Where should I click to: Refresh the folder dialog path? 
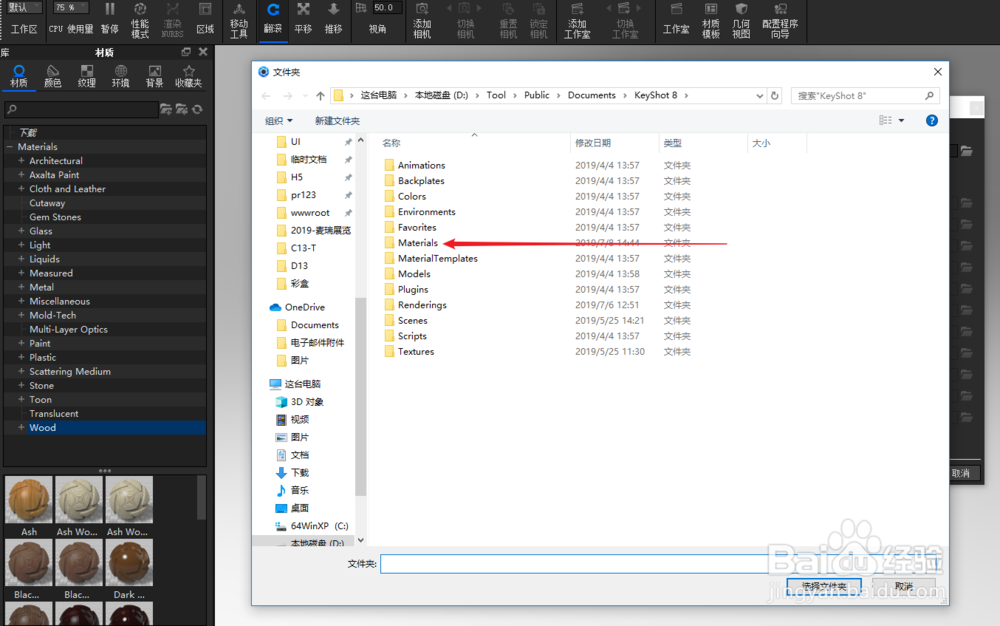coord(774,96)
